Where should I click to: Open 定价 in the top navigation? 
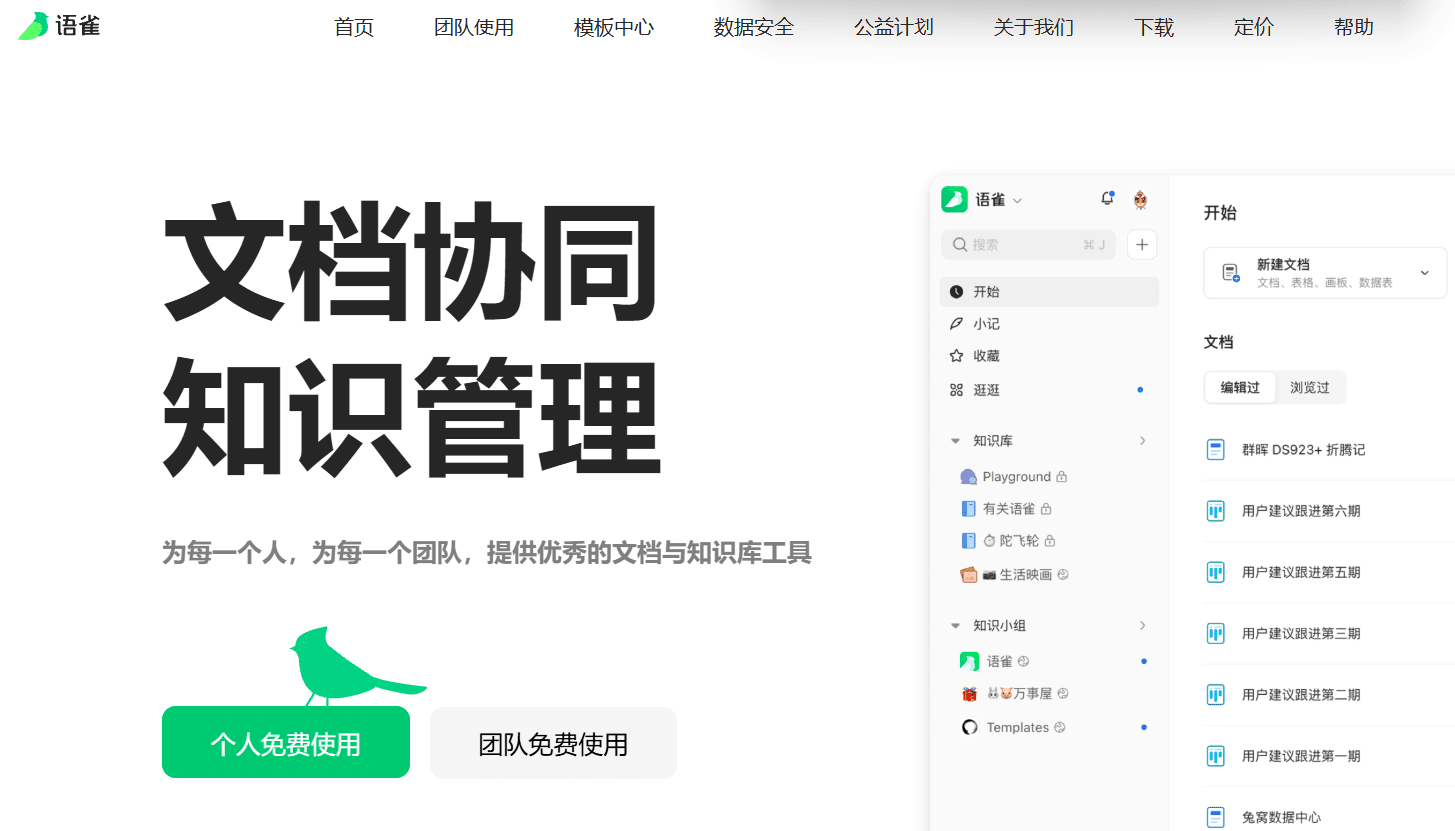point(1254,28)
